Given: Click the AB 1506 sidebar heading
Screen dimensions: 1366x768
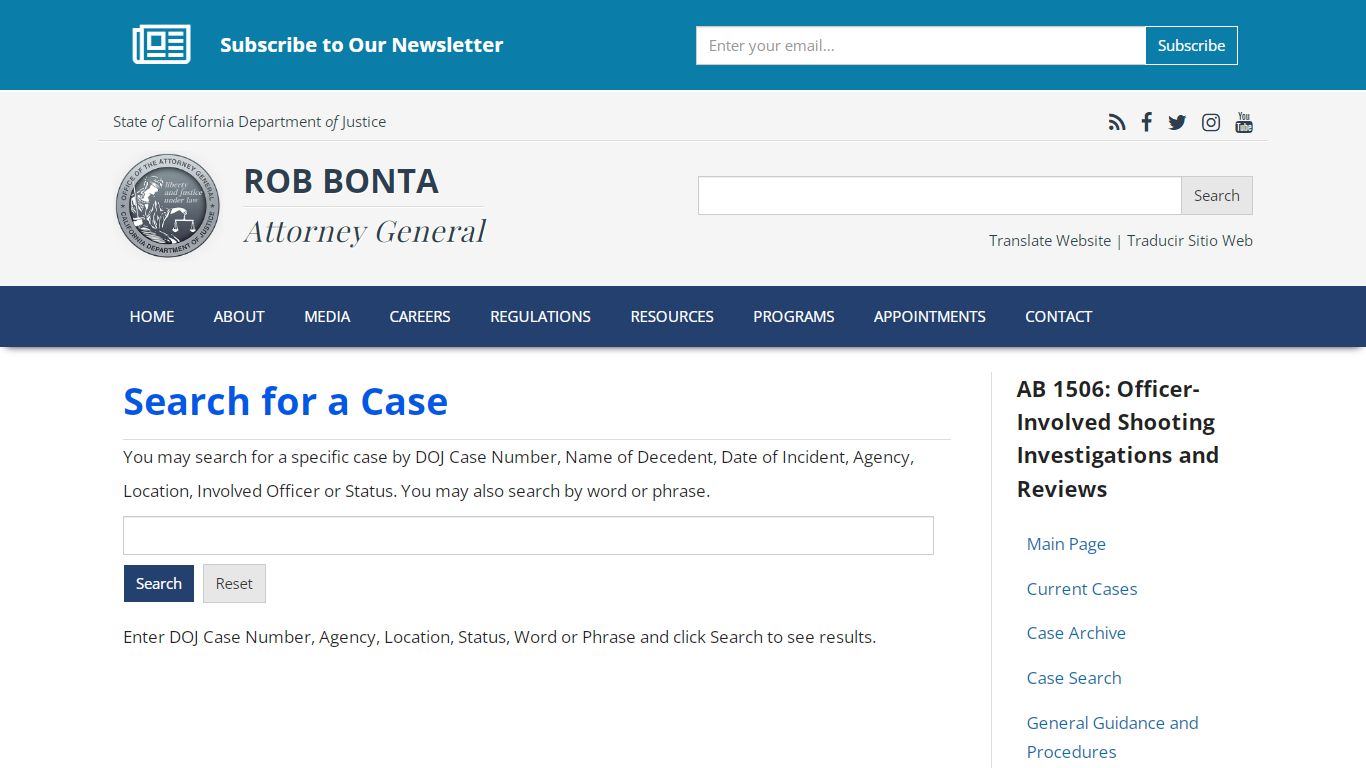Looking at the screenshot, I should click(x=1117, y=439).
